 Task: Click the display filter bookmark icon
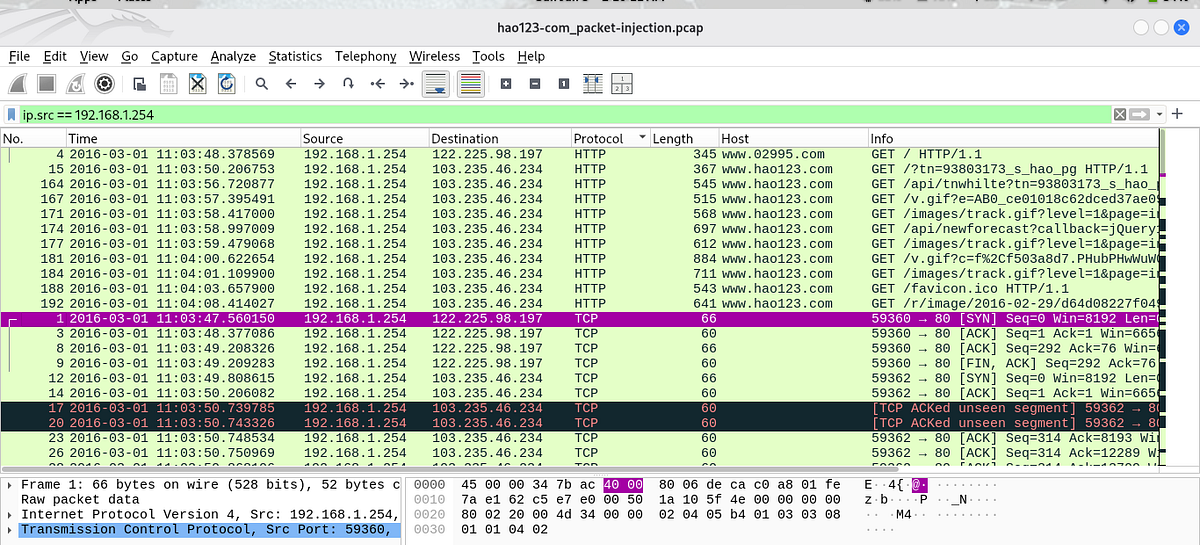[12, 115]
